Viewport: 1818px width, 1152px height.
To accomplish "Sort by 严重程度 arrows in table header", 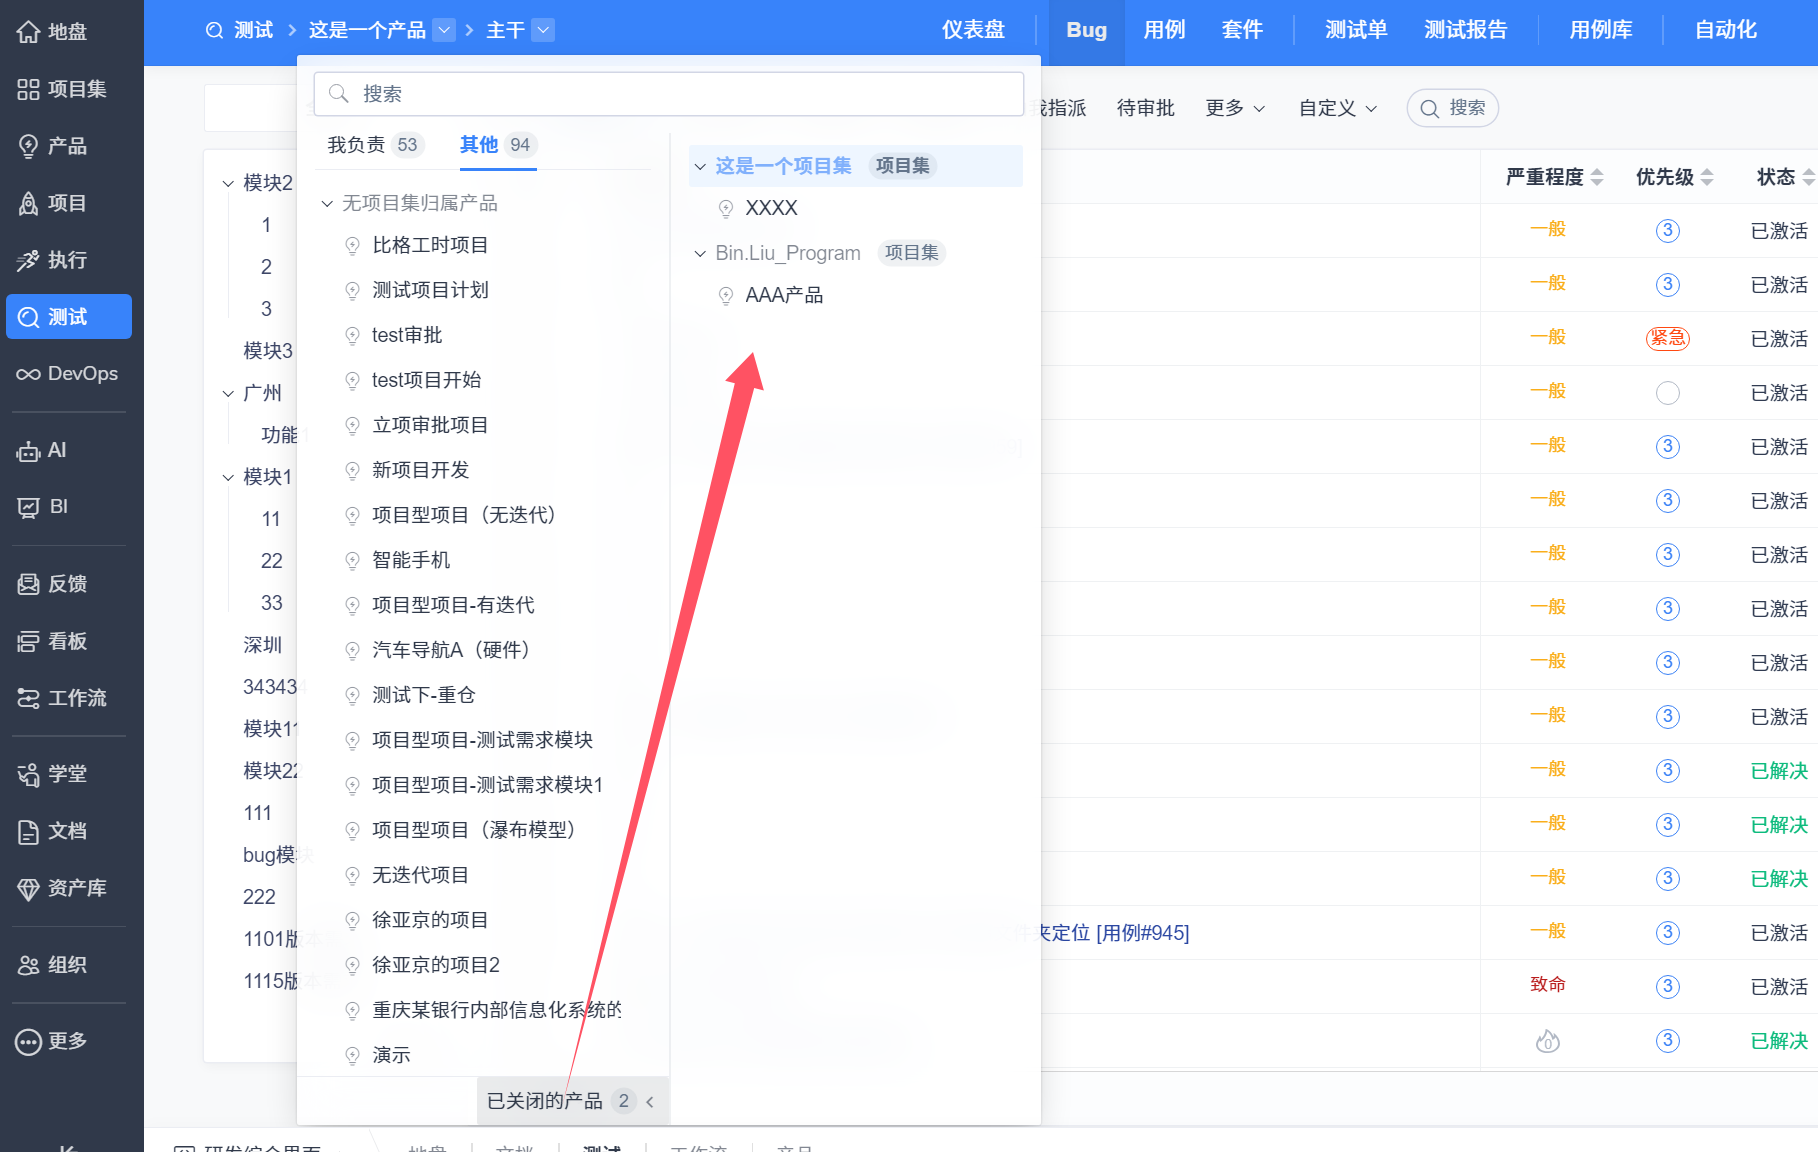I will pos(1597,177).
